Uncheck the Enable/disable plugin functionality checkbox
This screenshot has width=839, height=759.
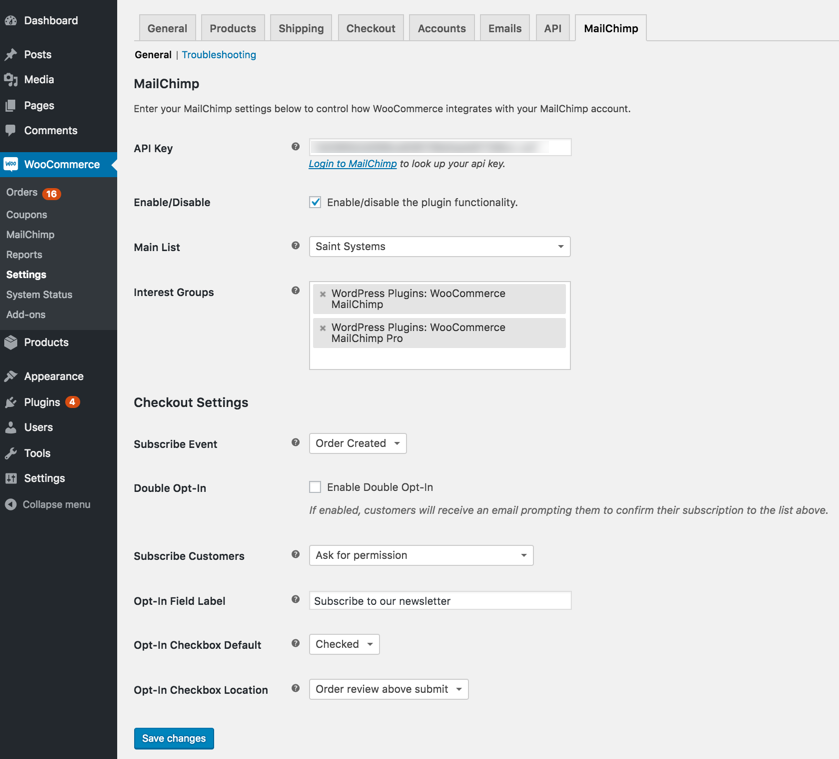pyautogui.click(x=315, y=202)
